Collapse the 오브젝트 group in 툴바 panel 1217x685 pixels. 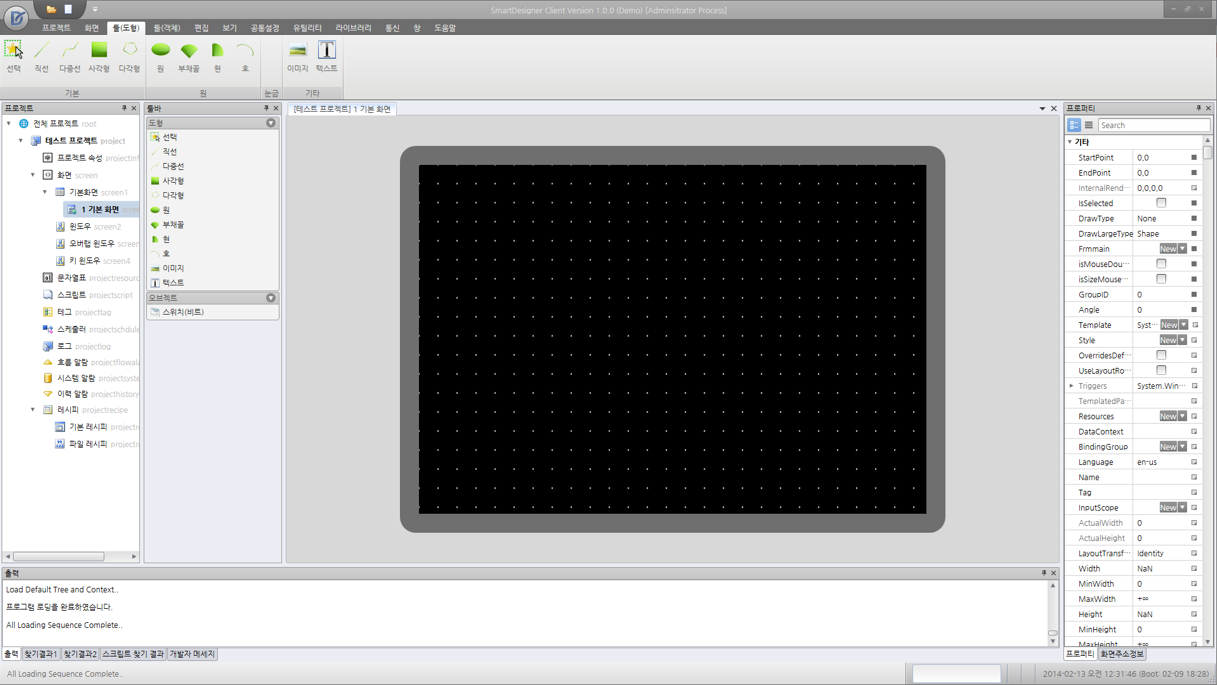click(x=271, y=298)
